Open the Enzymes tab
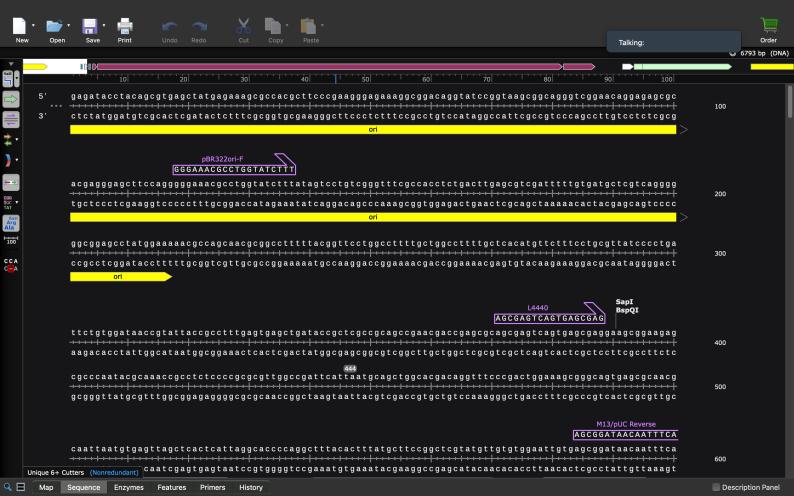Screen dimensions: 794x496 tap(128, 487)
